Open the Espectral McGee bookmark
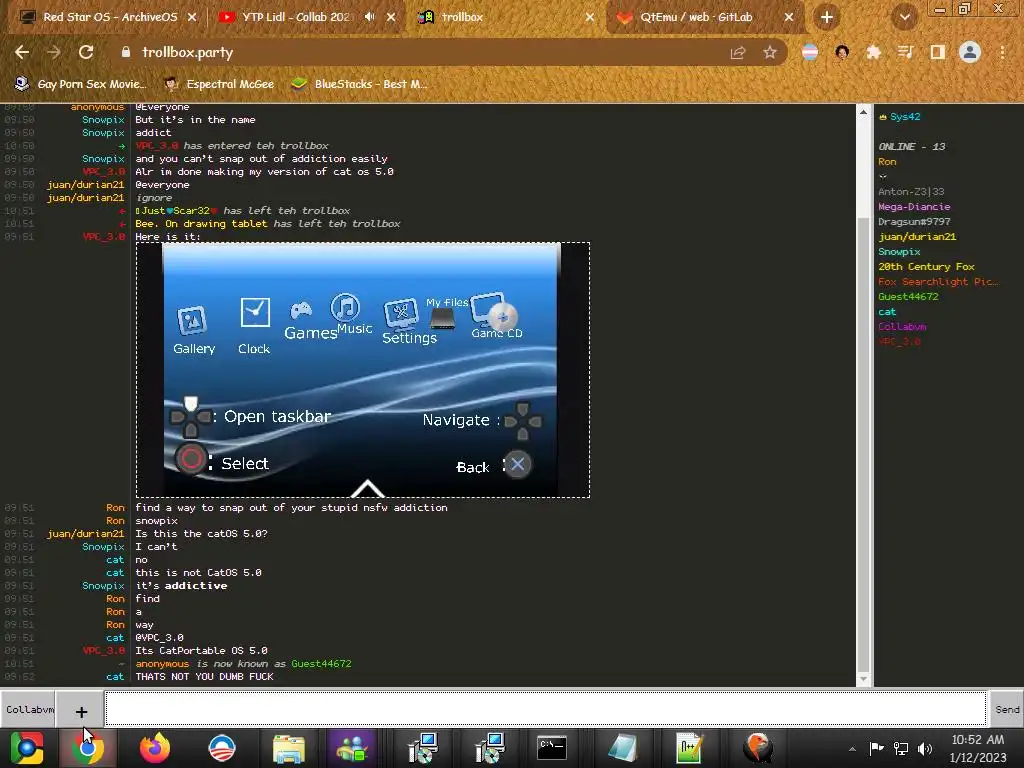 pos(221,84)
